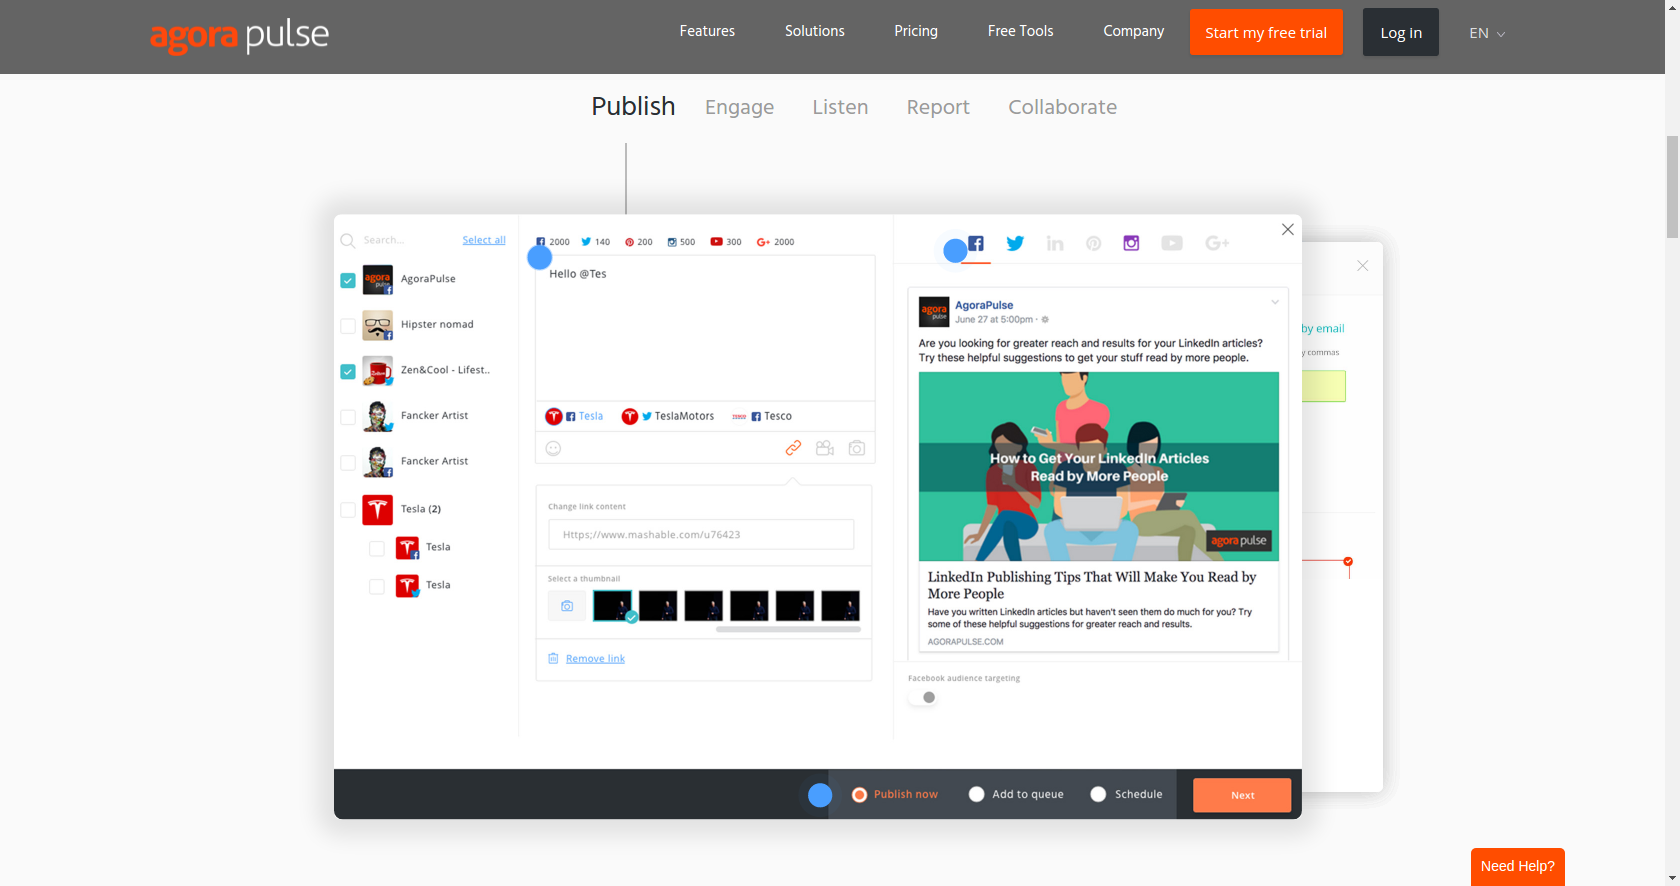Viewport: 1680px width, 886px height.
Task: Check the Hipster nomad checkbox
Action: pyautogui.click(x=348, y=326)
